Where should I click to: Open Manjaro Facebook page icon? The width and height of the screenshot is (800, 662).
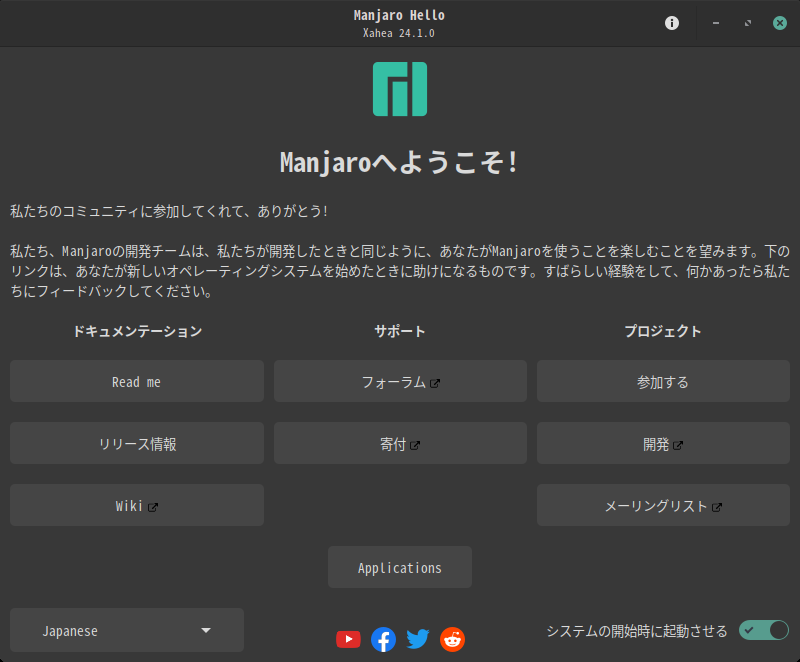point(383,639)
